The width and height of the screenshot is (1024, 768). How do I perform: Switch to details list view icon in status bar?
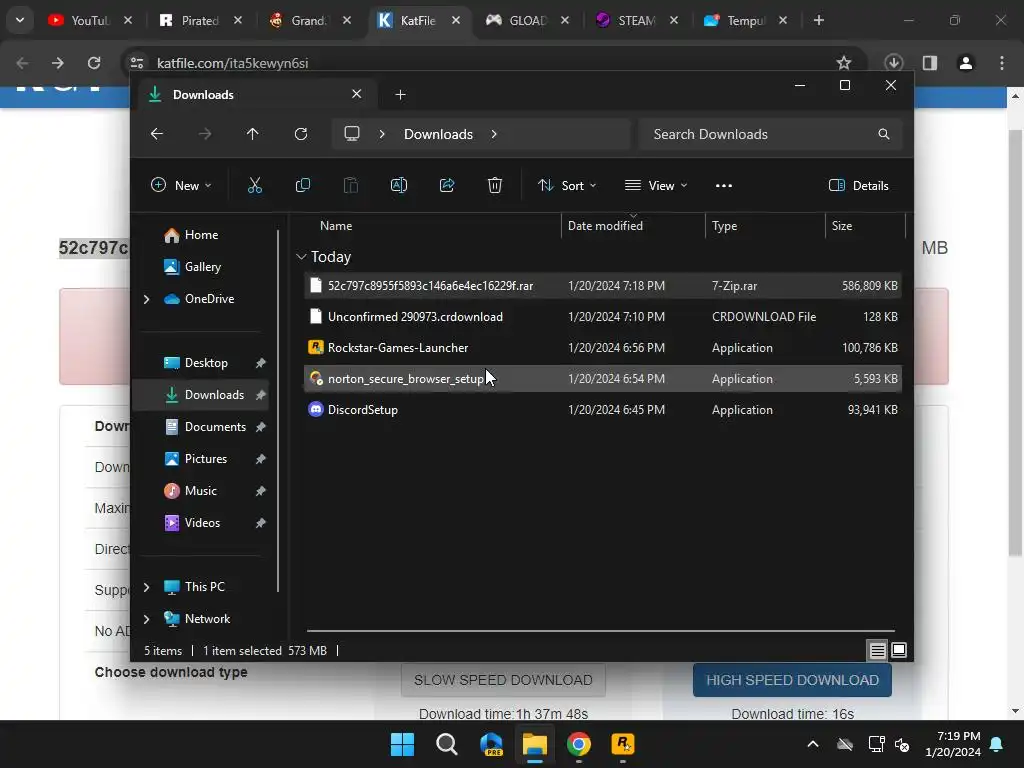click(x=877, y=650)
